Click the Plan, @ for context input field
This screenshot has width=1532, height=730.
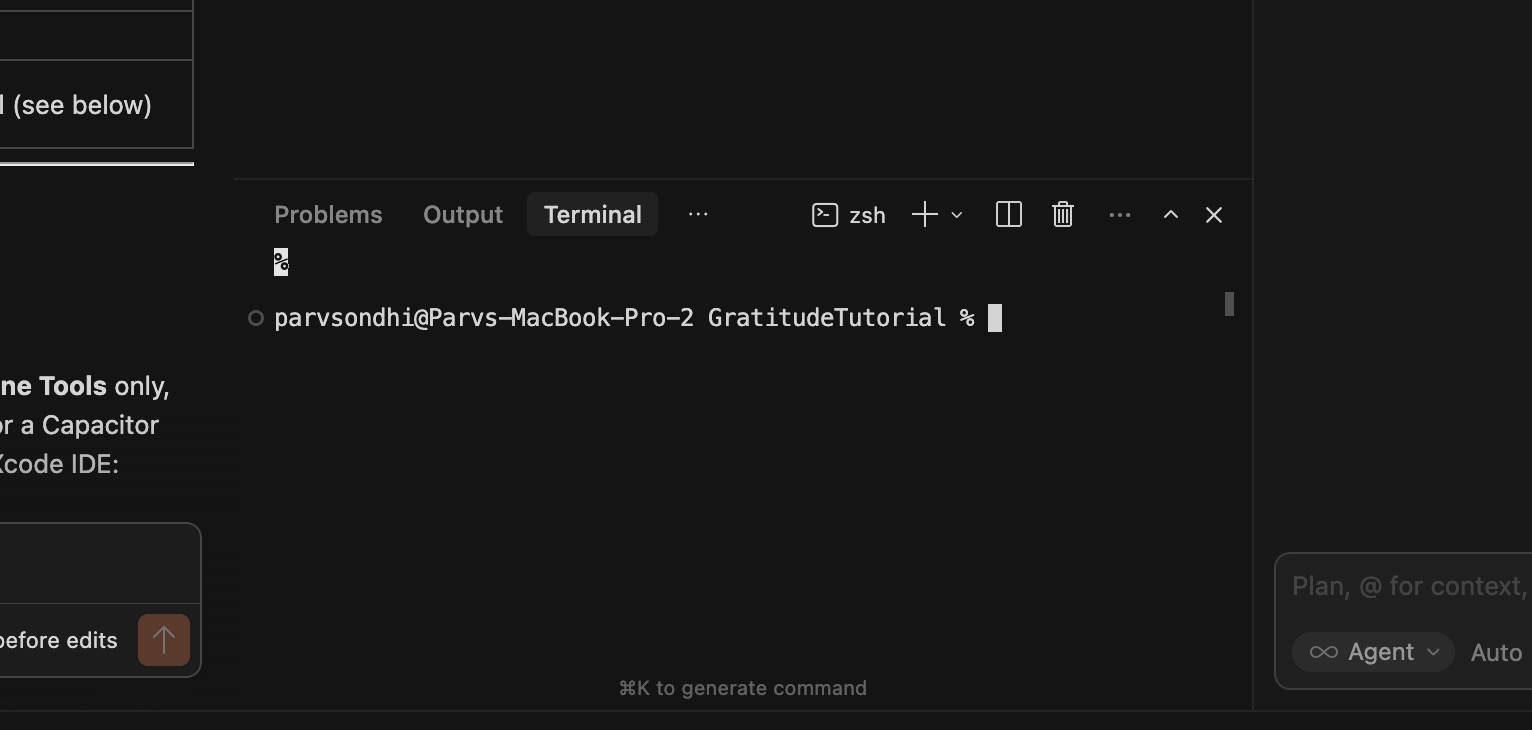click(x=1408, y=586)
